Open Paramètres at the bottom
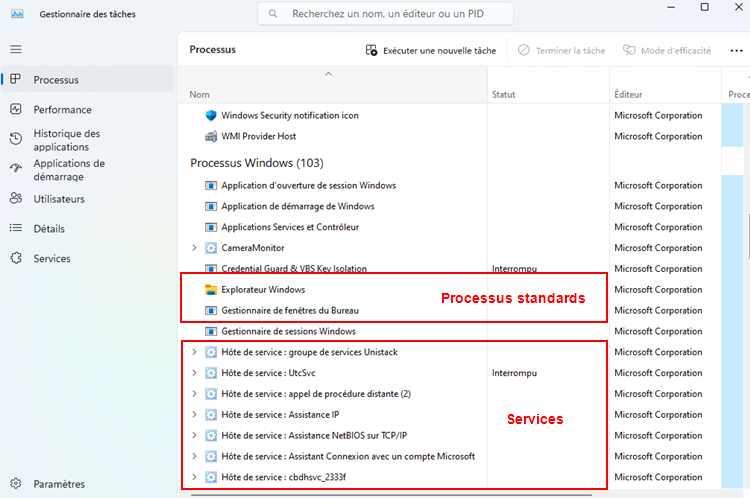This screenshot has height=498, width=750. (x=87, y=484)
